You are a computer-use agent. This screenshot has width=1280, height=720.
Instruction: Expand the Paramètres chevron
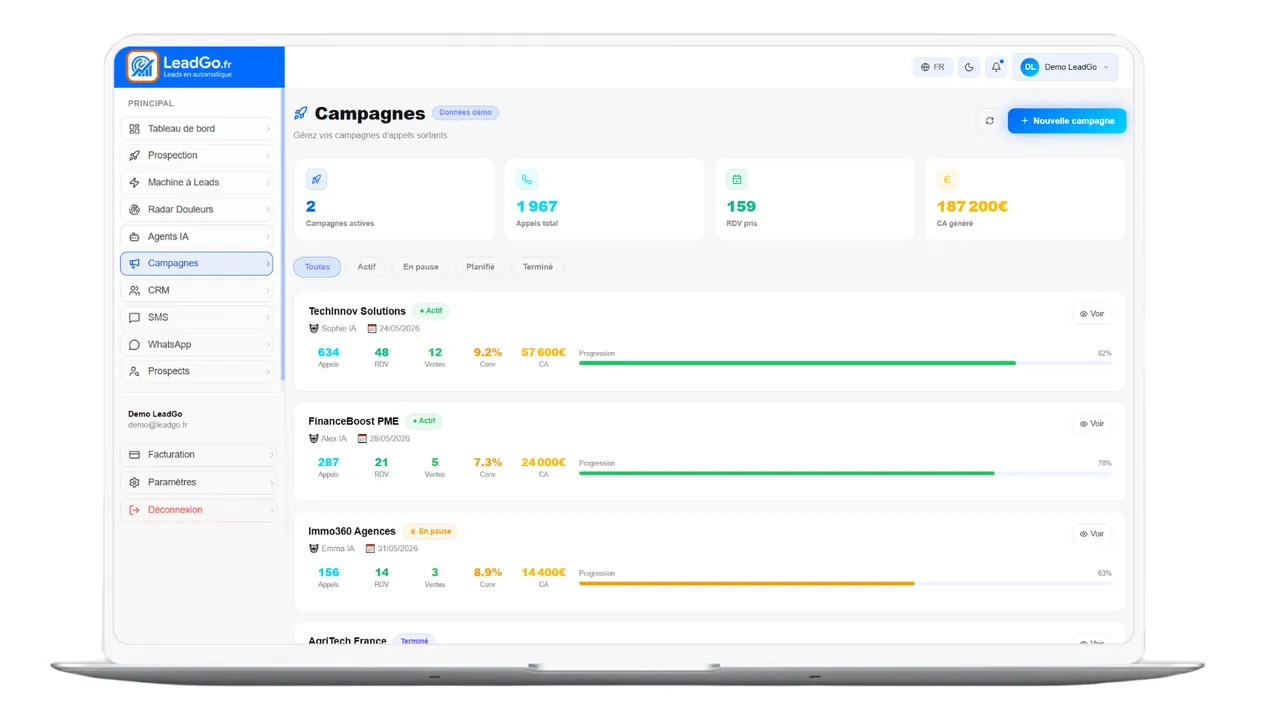click(271, 483)
